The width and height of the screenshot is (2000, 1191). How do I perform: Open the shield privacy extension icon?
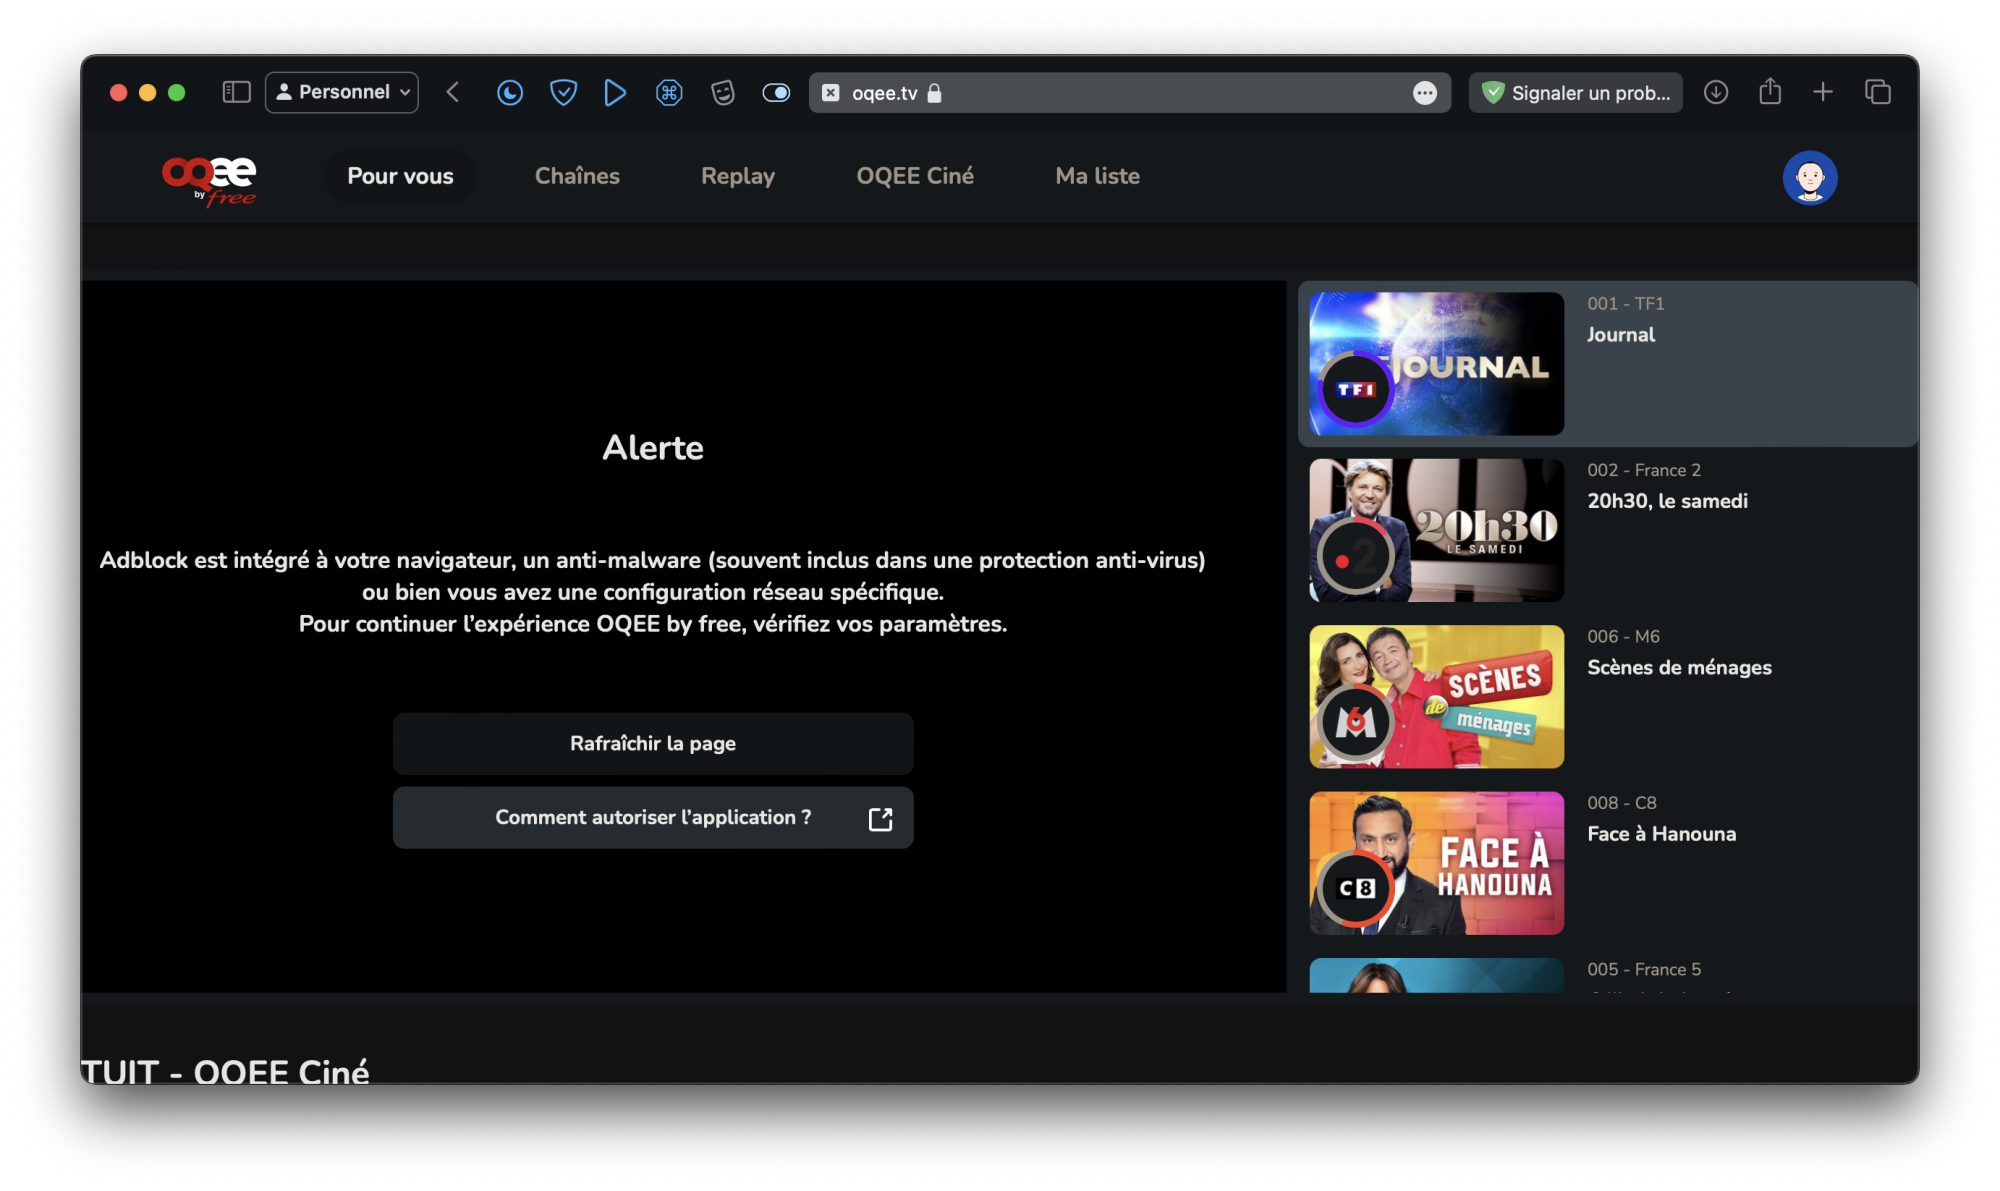[x=563, y=92]
